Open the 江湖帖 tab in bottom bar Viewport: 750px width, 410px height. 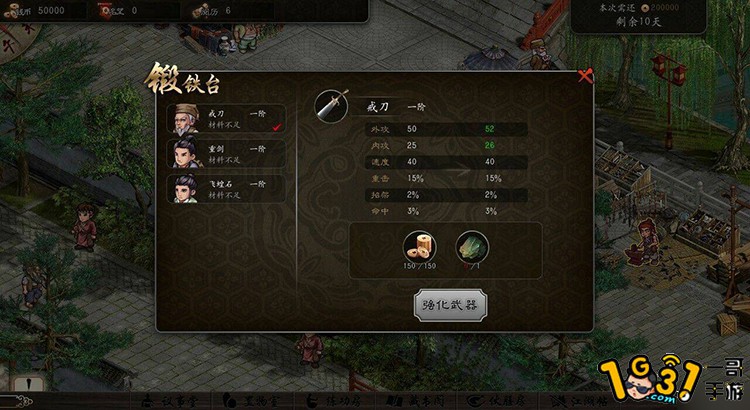[577, 401]
